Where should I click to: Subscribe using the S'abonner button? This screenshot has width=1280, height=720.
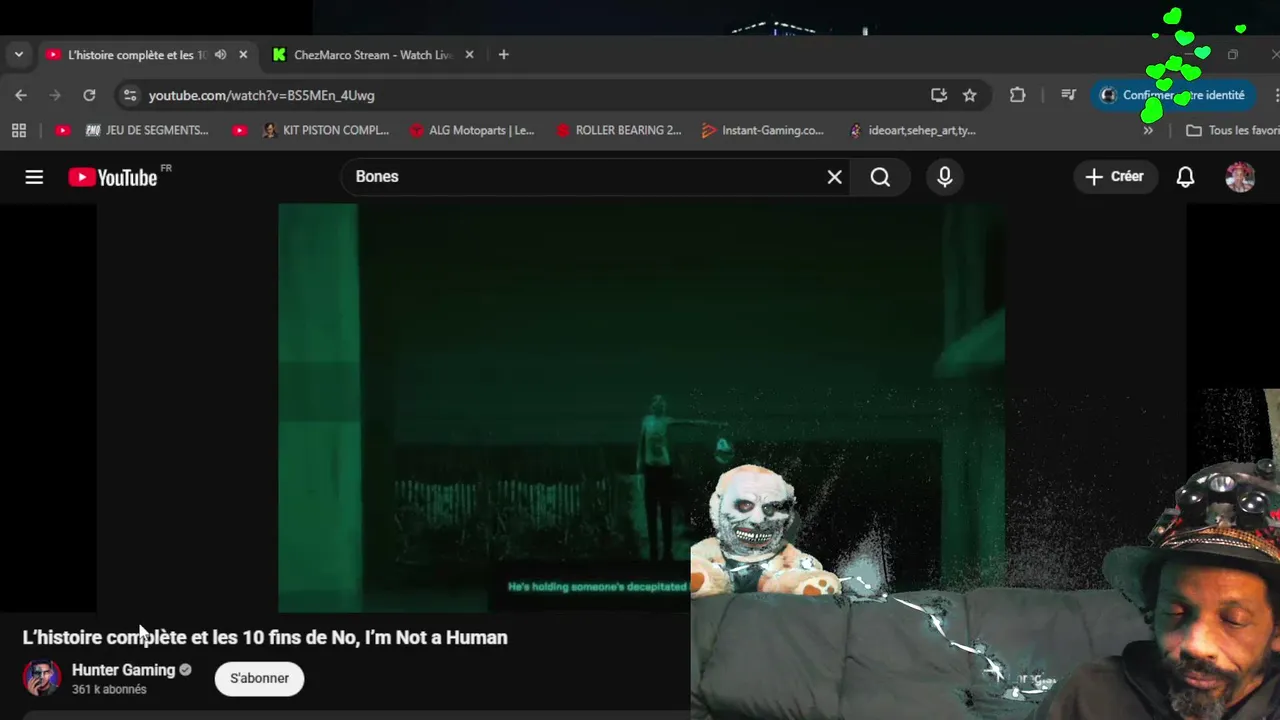[259, 678]
